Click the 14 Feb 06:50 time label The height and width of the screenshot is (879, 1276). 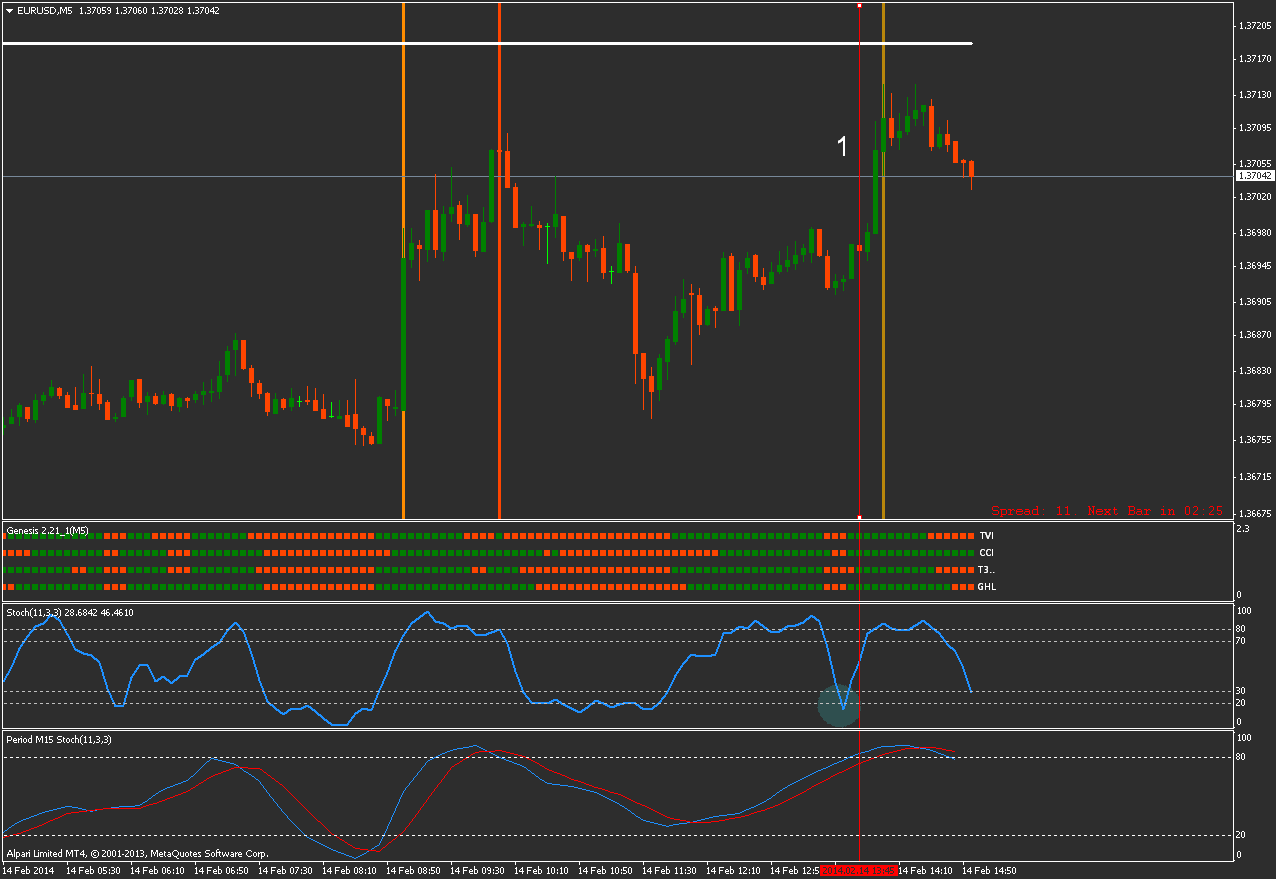221,871
